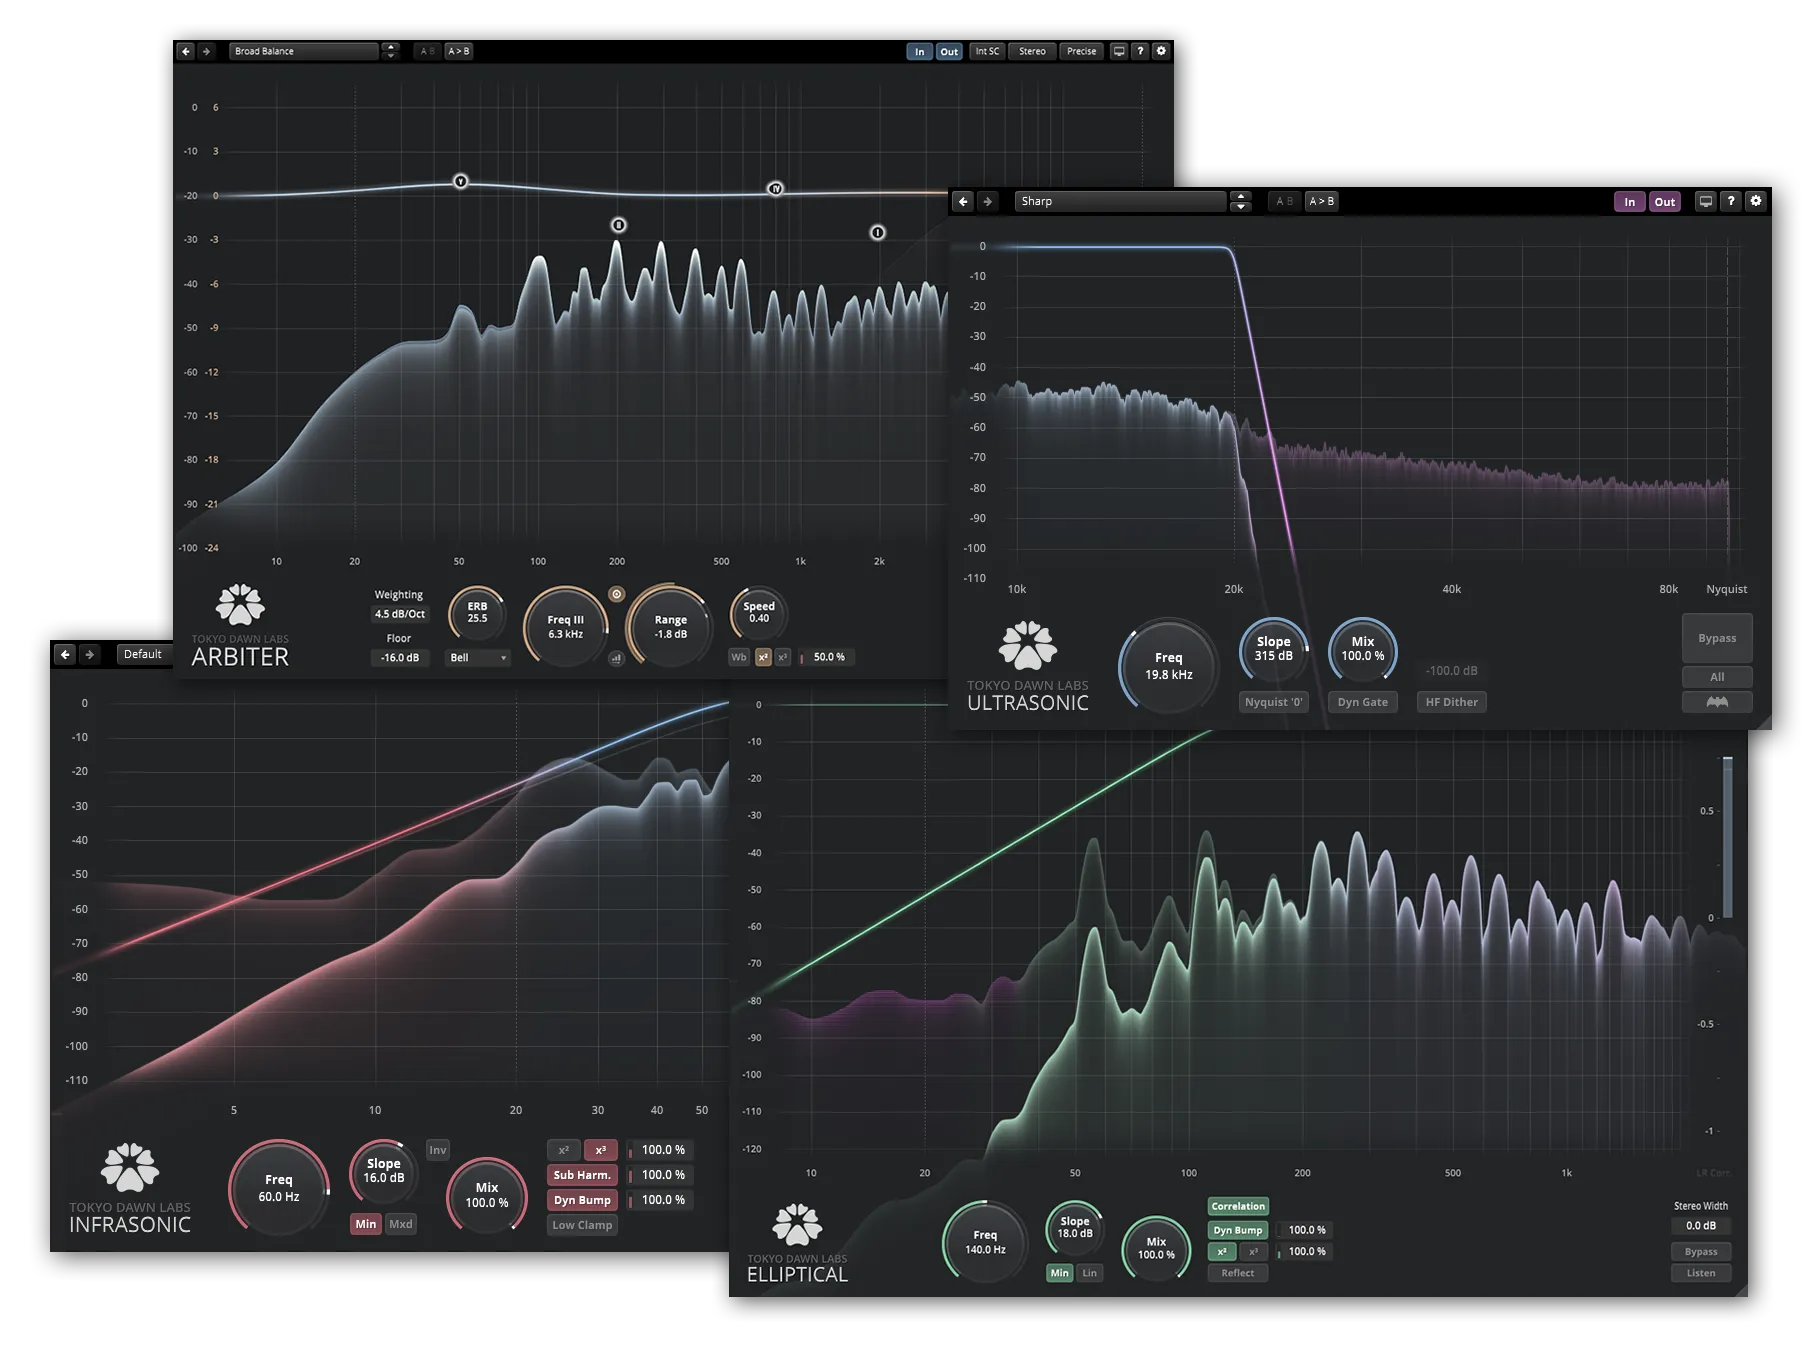
Task: Open Infrasonic's Default preset field
Action: tap(143, 654)
